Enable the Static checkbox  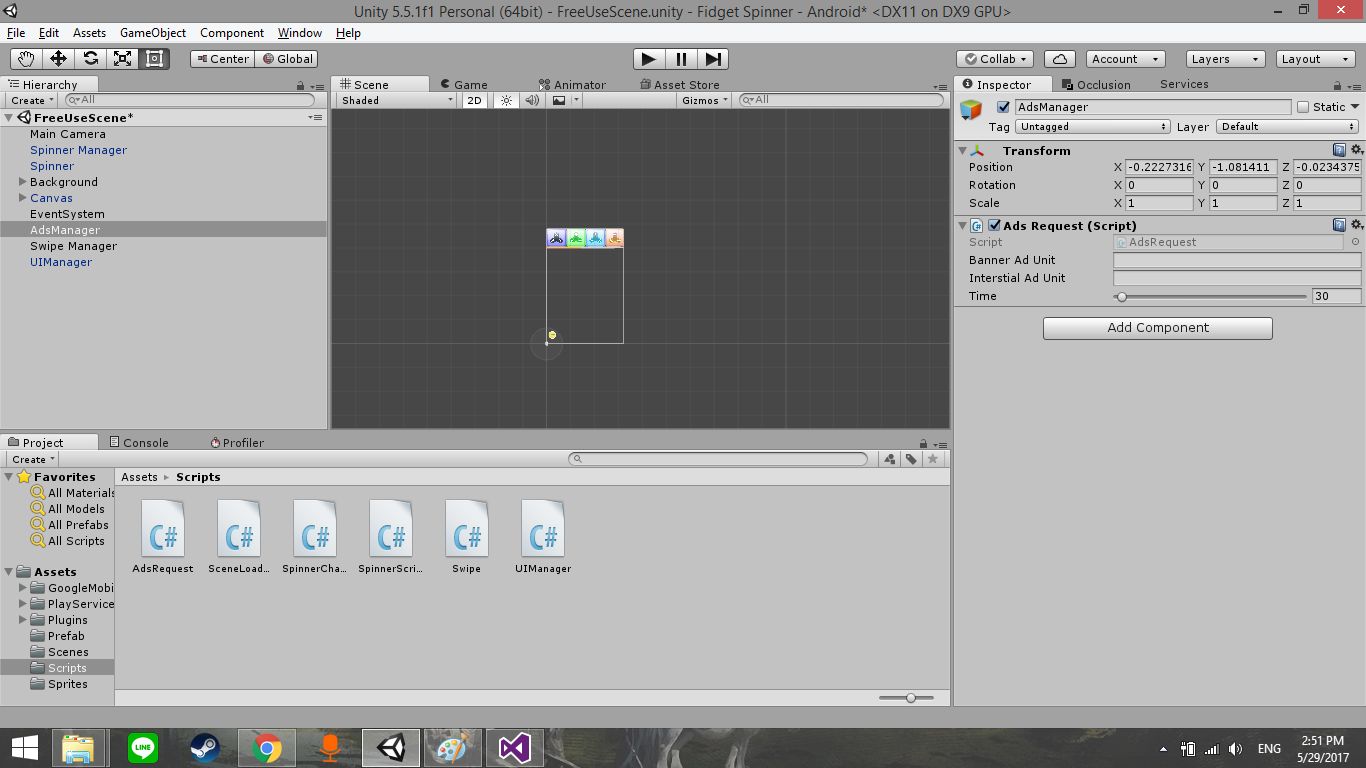[x=1303, y=107]
